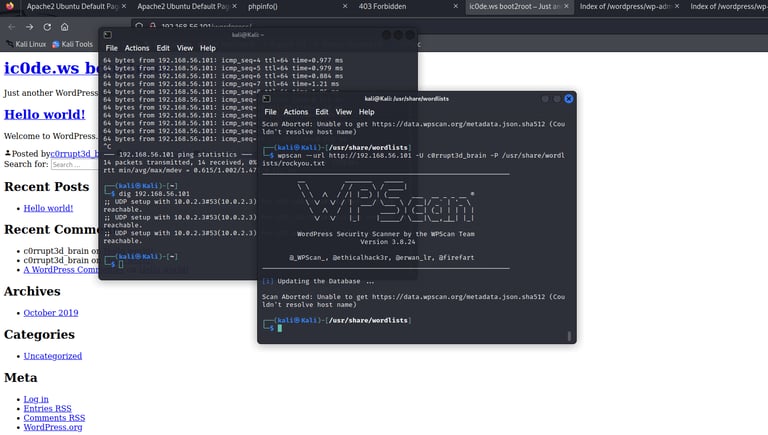Click the terminal icon in the kali@Kali window titlebar
768x435 pixels.
tap(108, 35)
